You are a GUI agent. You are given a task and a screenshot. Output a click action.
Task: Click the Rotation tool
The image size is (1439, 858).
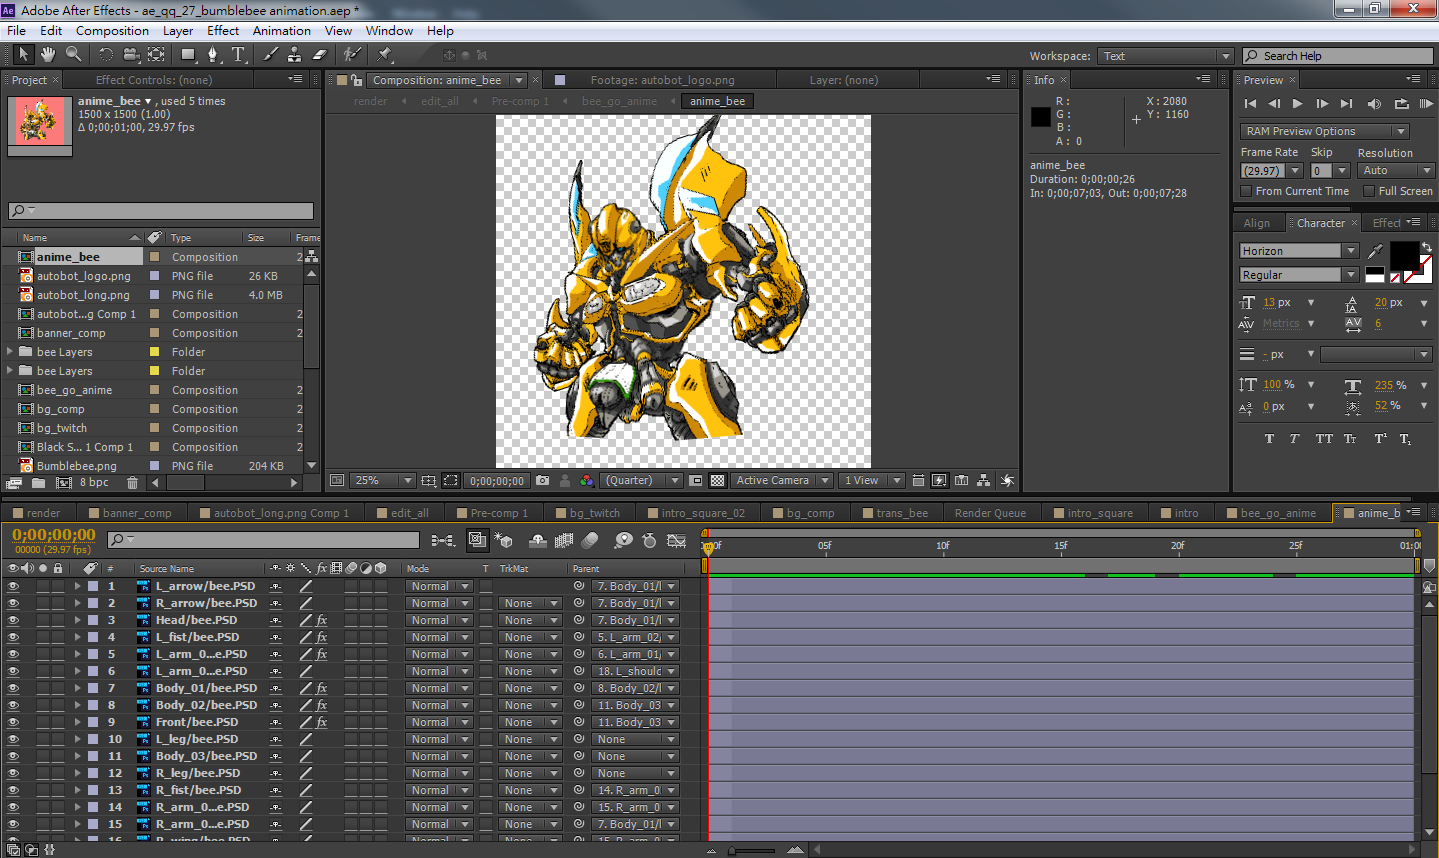[x=105, y=54]
